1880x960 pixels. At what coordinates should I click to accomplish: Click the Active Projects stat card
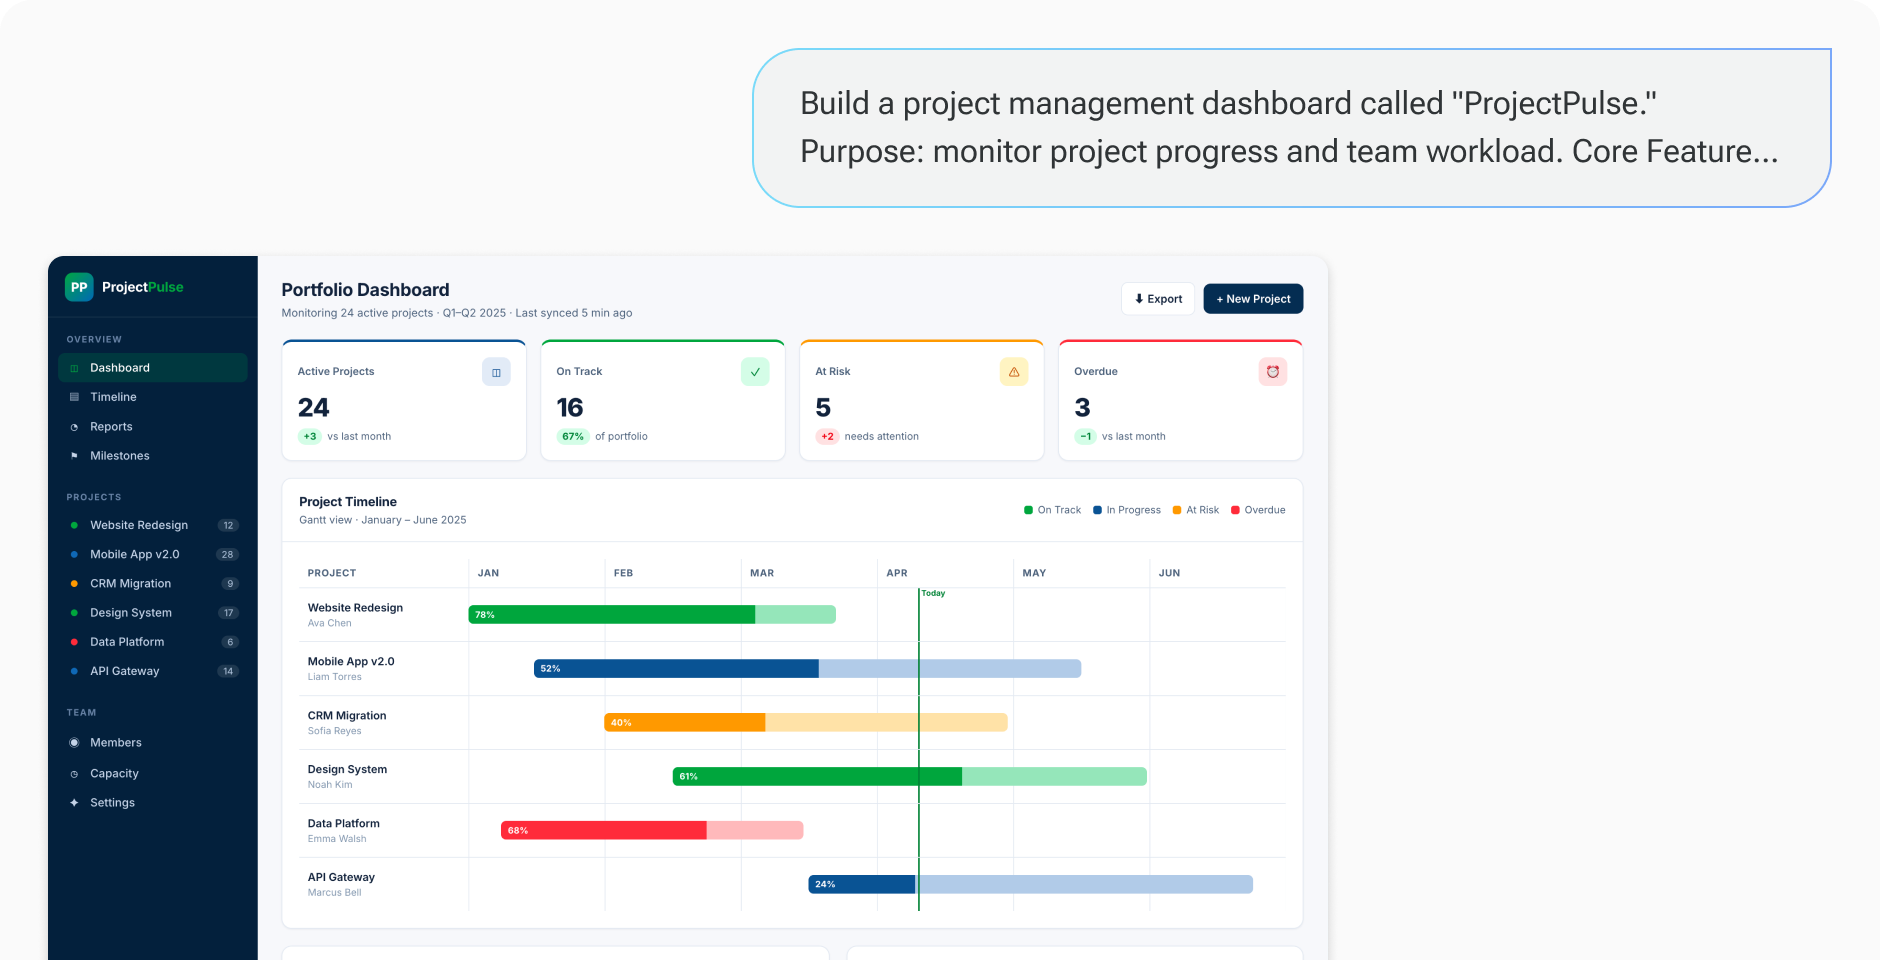[x=404, y=401]
